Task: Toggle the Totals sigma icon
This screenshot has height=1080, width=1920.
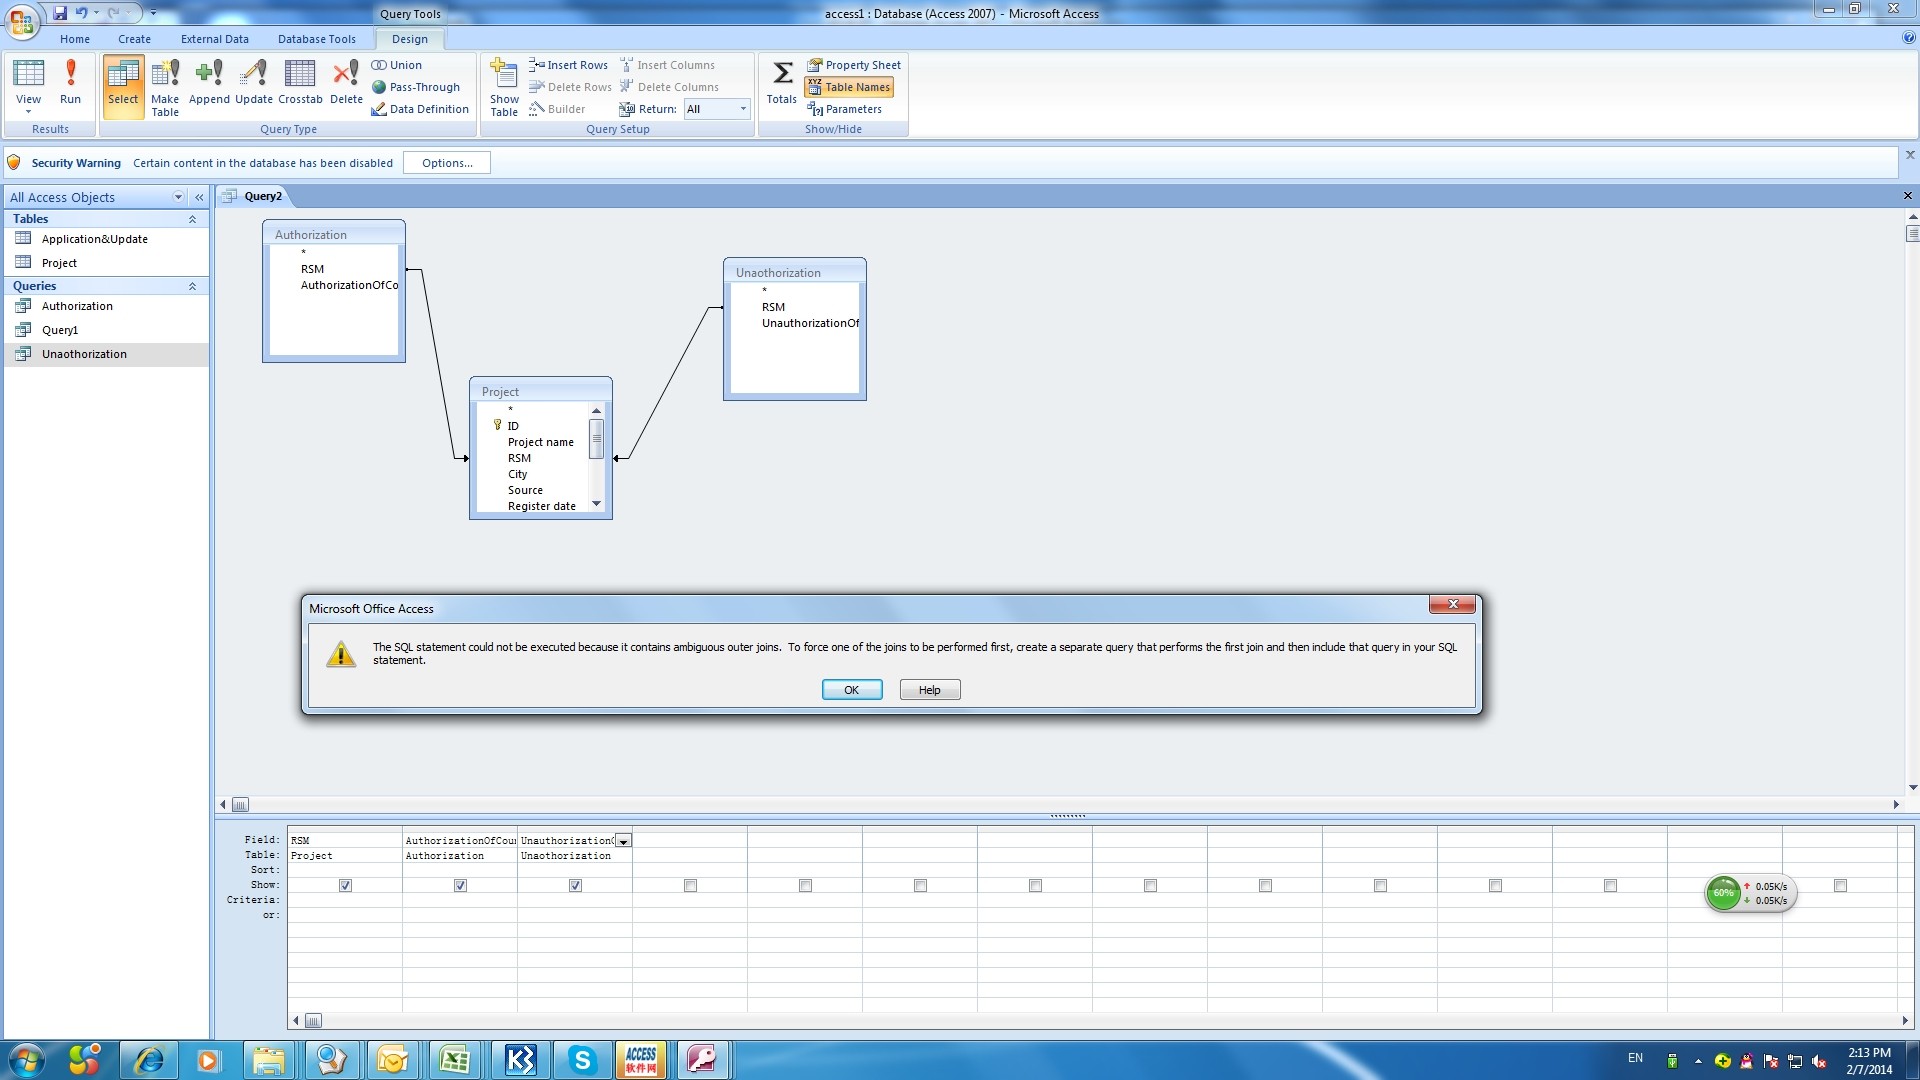Action: (x=782, y=81)
